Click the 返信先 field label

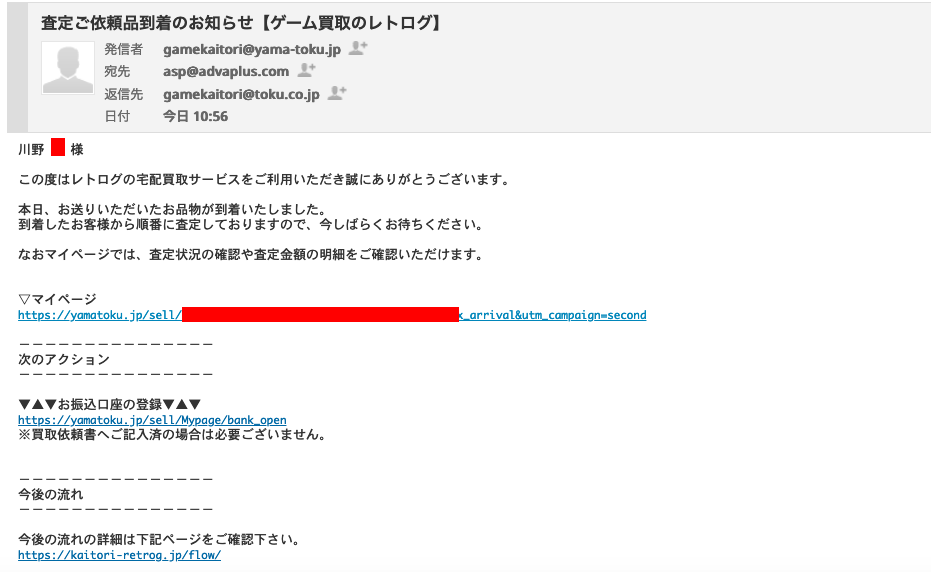tap(124, 94)
